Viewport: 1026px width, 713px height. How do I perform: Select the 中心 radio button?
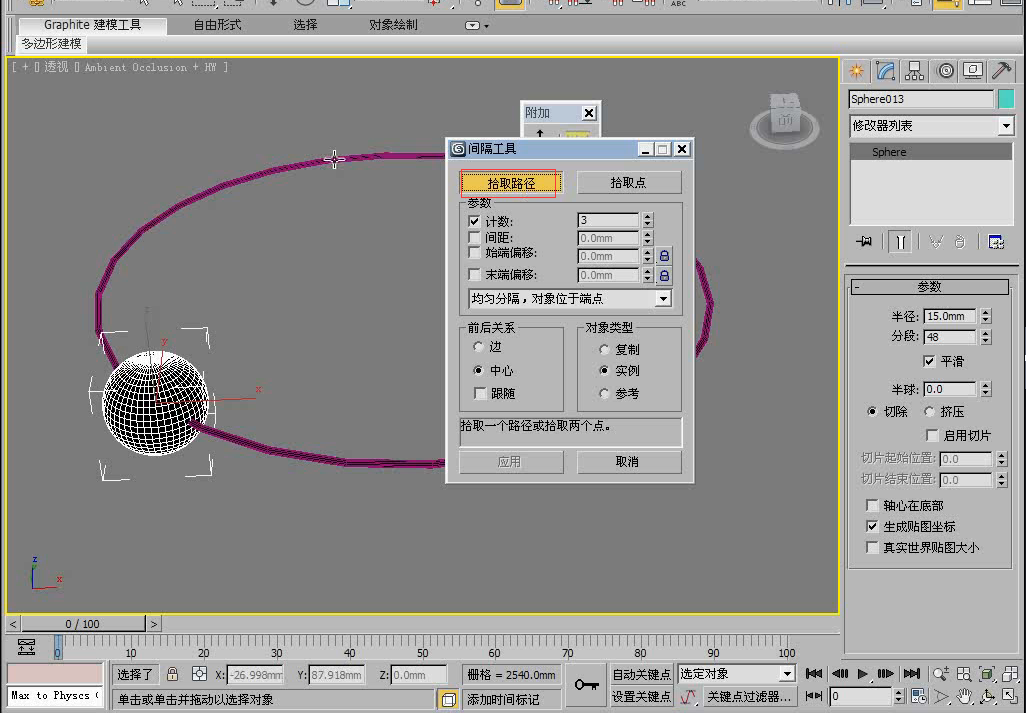coord(478,370)
